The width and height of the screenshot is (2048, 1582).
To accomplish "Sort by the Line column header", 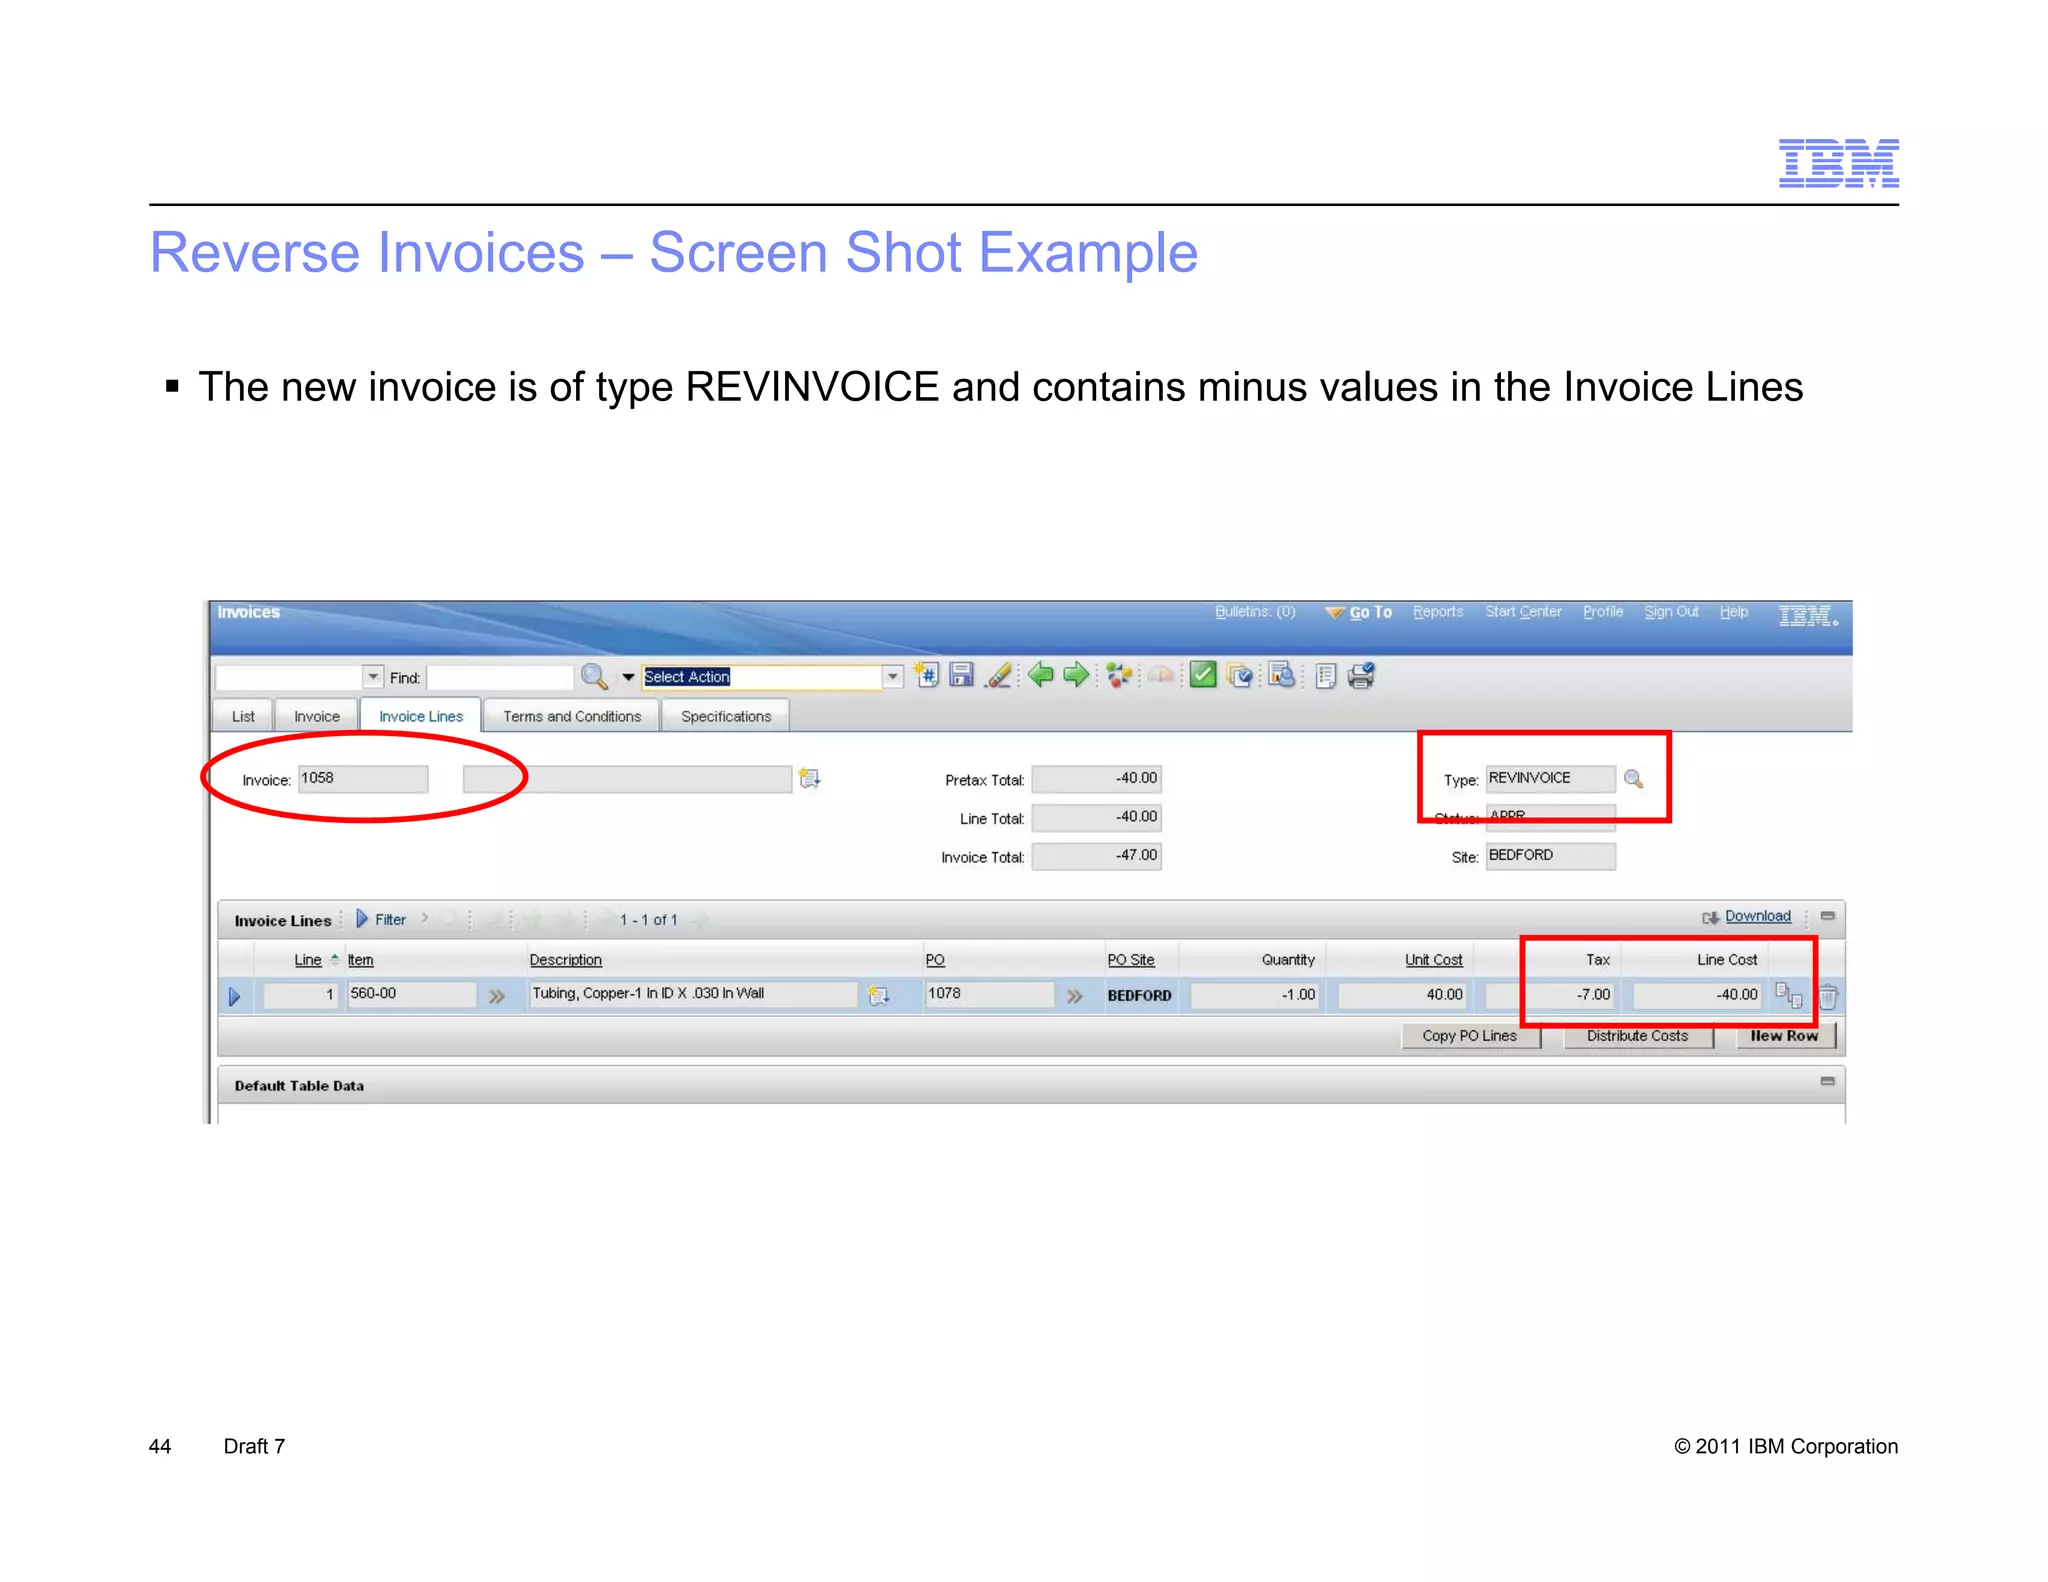I will pos(308,960).
